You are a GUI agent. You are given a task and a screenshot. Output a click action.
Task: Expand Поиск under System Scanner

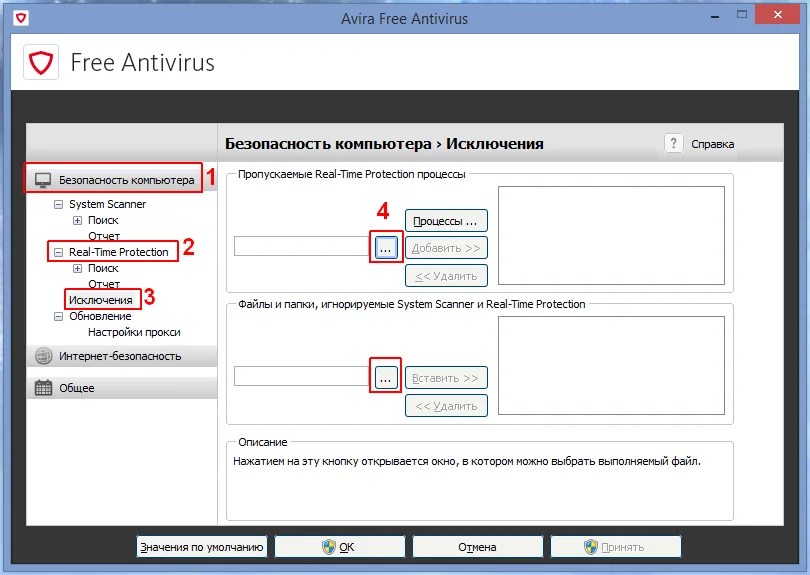tap(77, 220)
